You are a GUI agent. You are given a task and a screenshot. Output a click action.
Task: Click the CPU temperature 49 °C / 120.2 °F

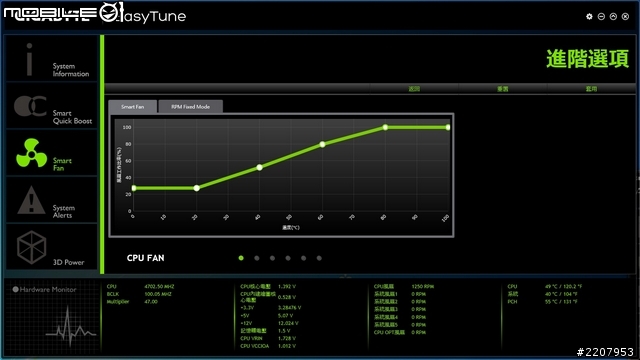(564, 287)
